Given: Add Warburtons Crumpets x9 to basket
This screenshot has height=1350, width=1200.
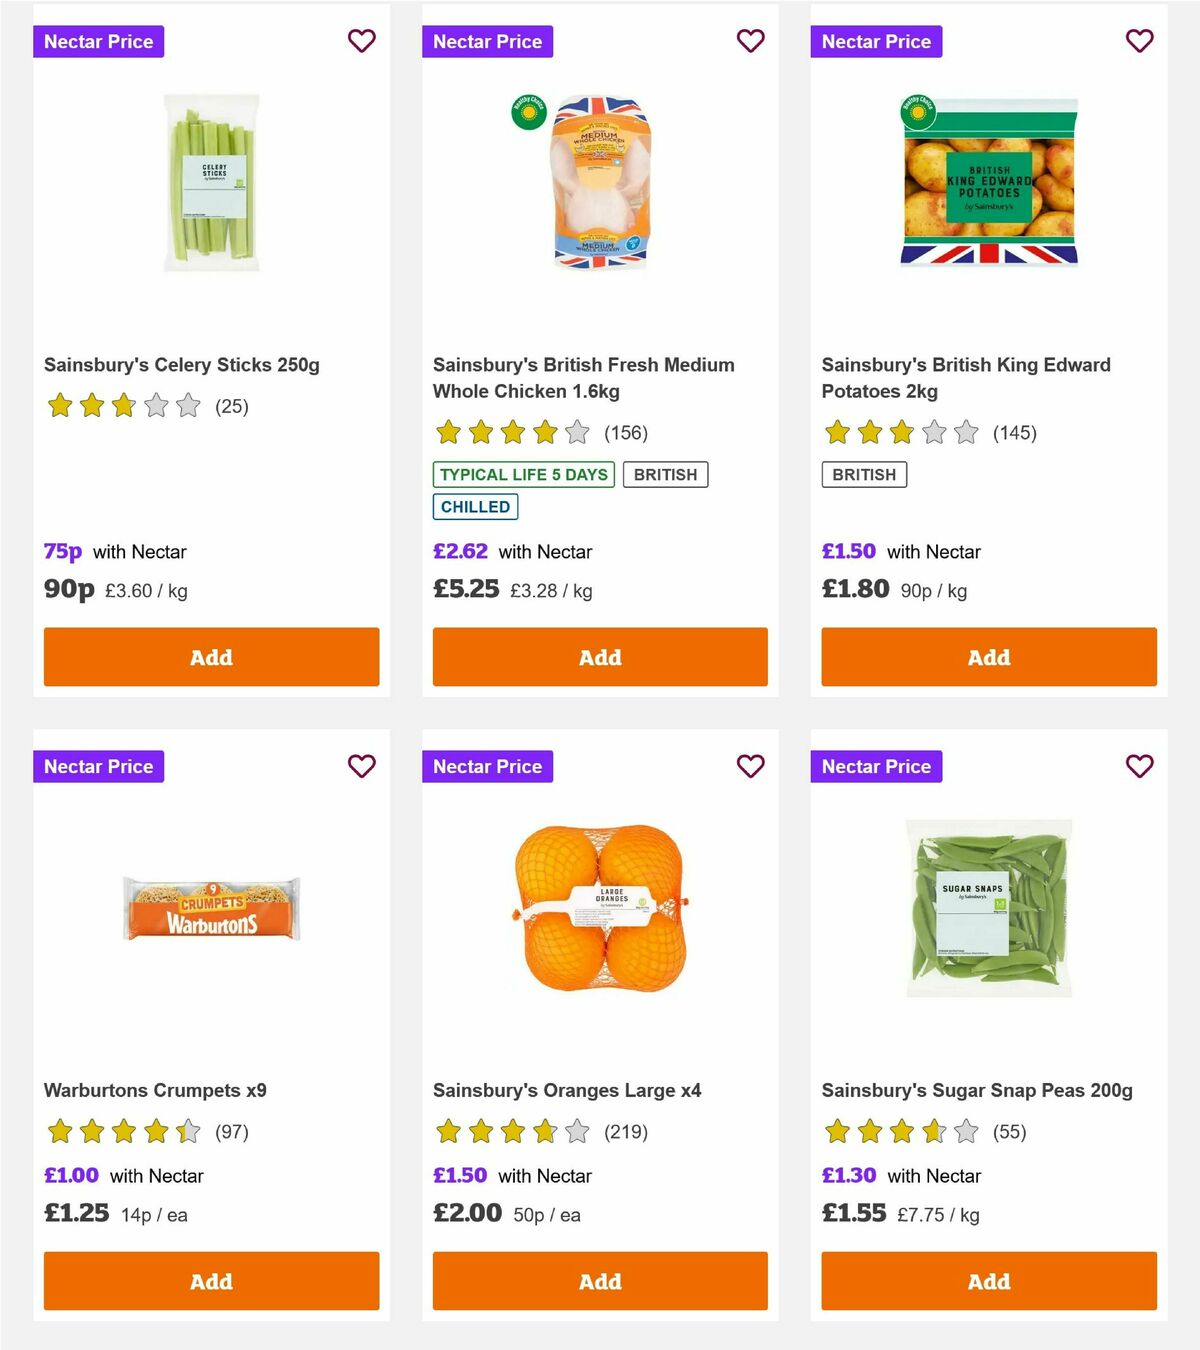Looking at the screenshot, I should (211, 1281).
